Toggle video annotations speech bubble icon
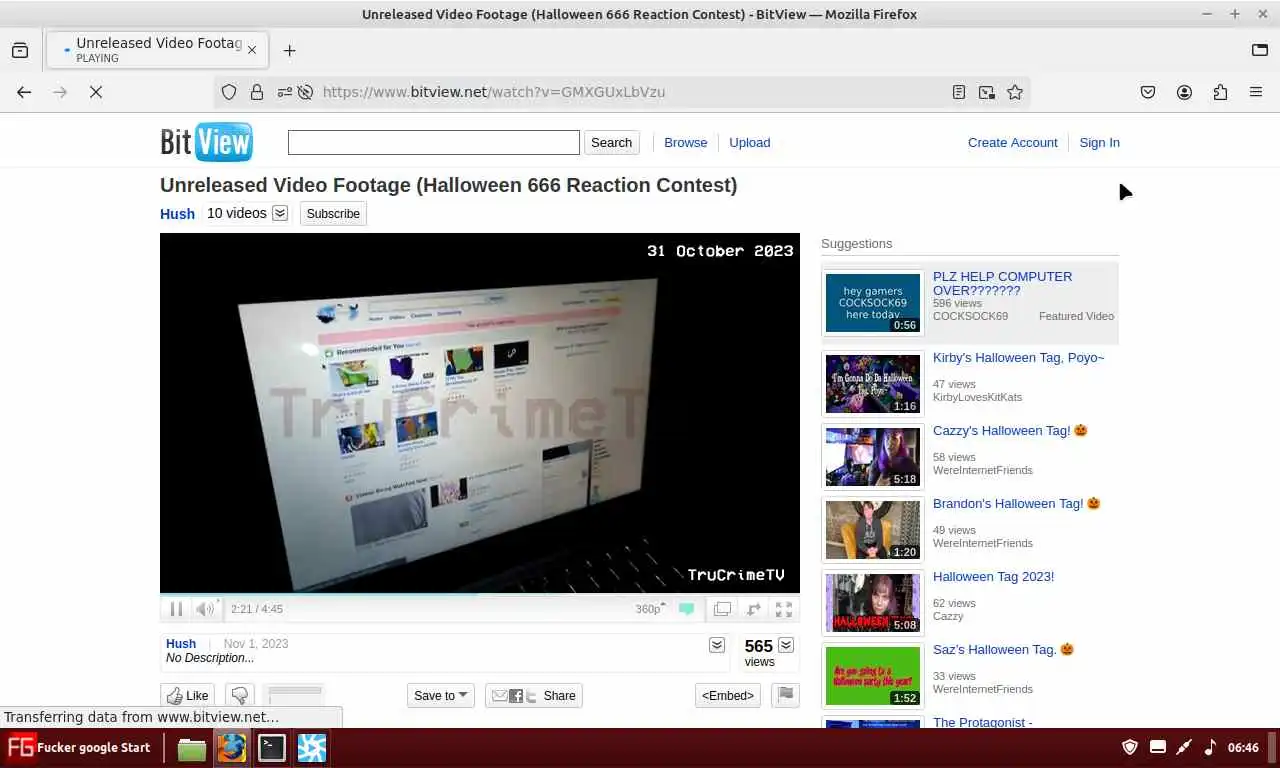 [x=686, y=608]
